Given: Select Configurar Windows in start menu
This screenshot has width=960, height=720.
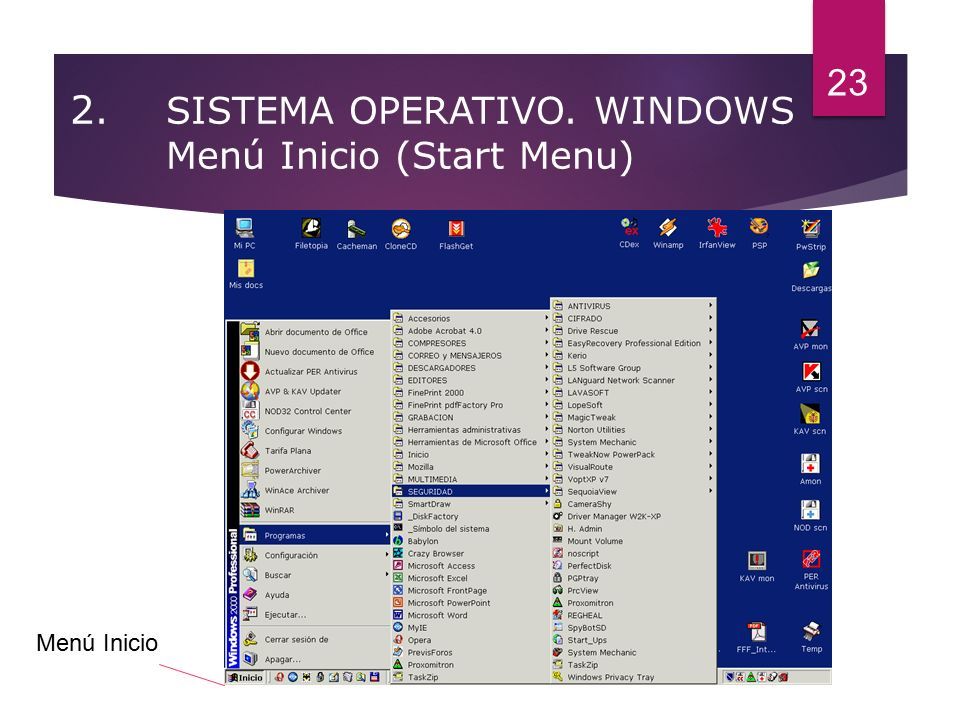Looking at the screenshot, I should (x=313, y=431).
